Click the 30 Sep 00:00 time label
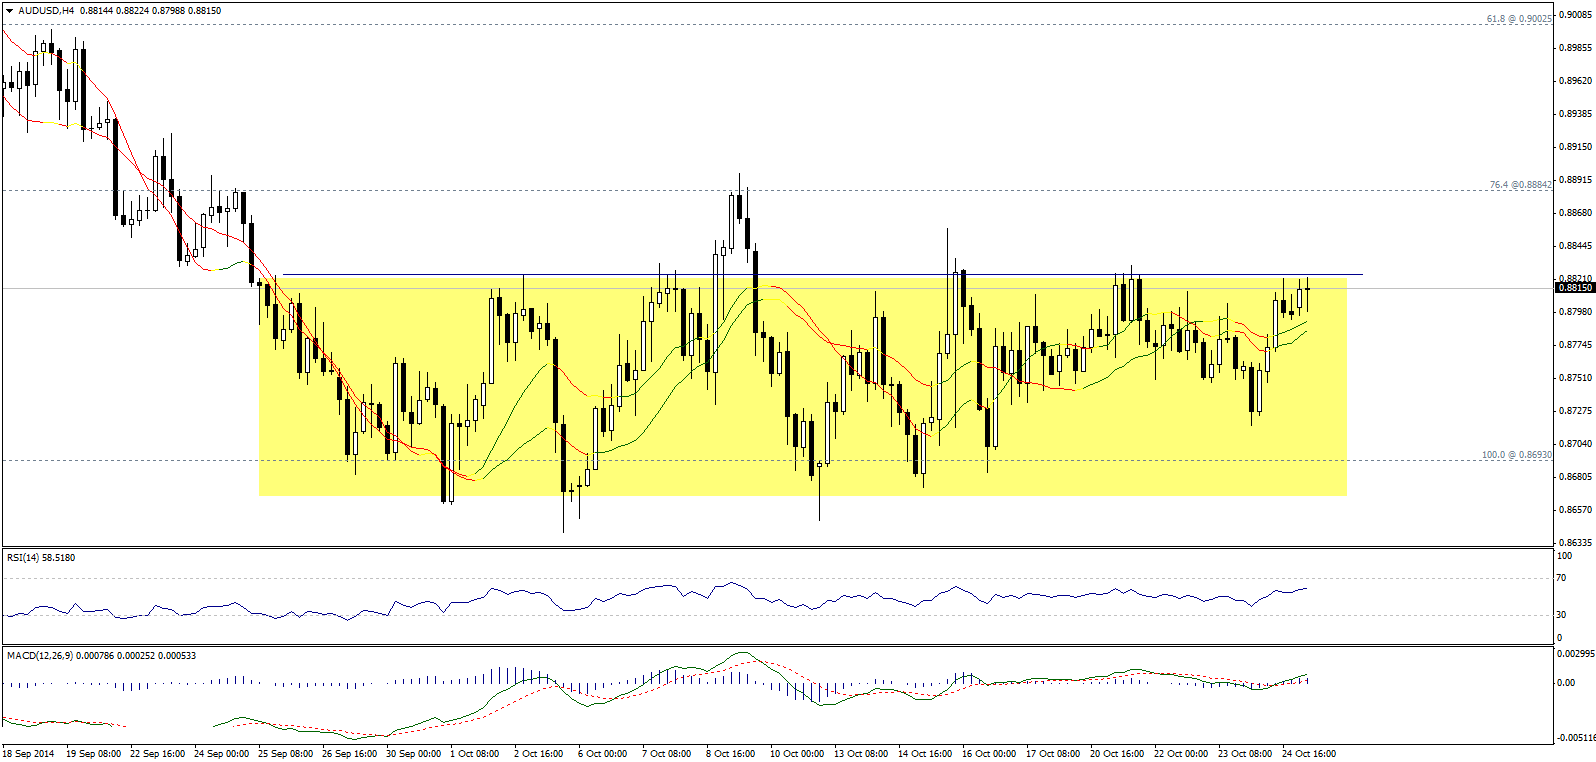 click(413, 754)
